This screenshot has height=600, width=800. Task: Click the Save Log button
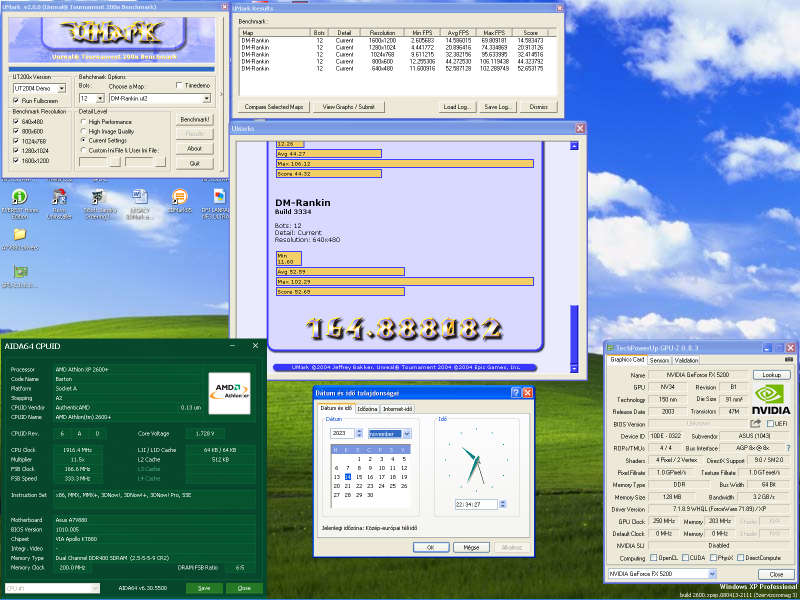tap(498, 107)
